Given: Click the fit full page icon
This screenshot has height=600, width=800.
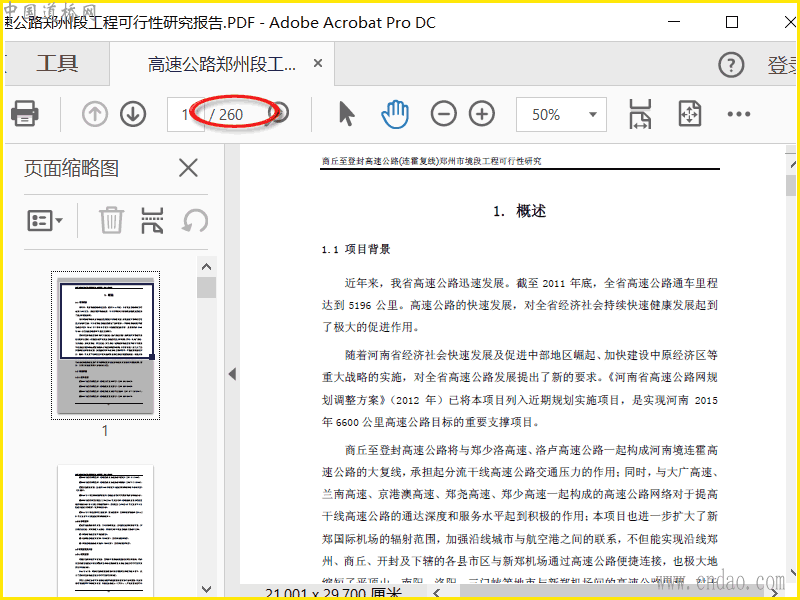Looking at the screenshot, I should coord(689,114).
